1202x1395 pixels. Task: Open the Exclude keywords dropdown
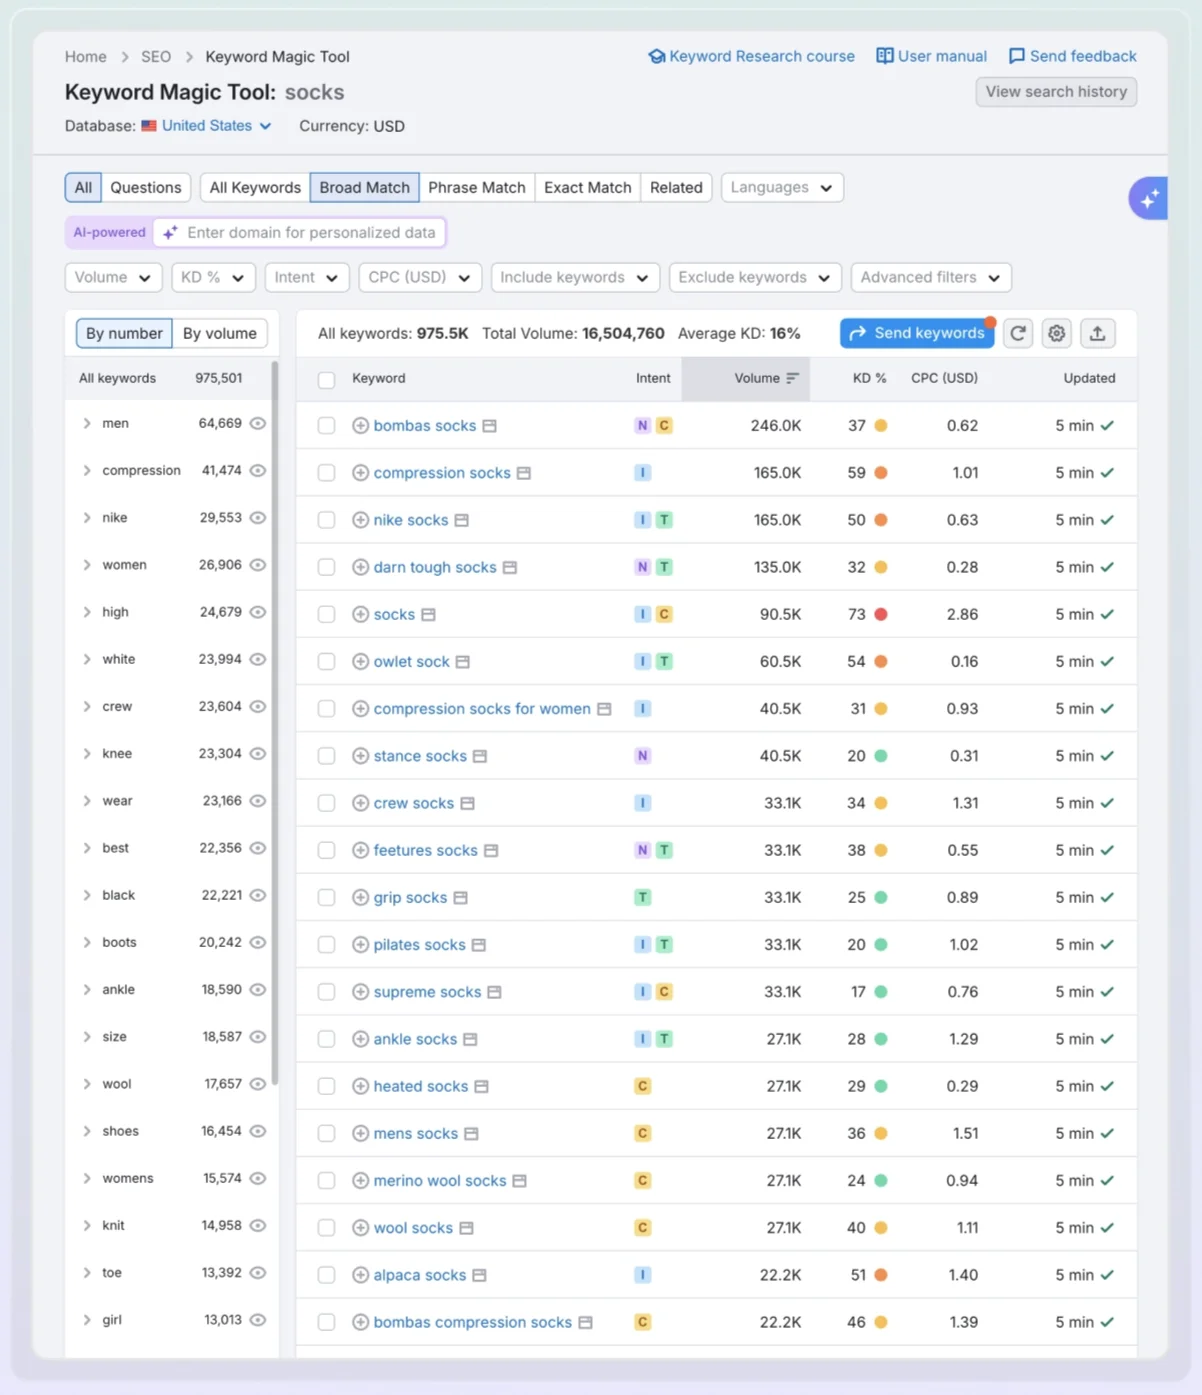[x=755, y=278]
